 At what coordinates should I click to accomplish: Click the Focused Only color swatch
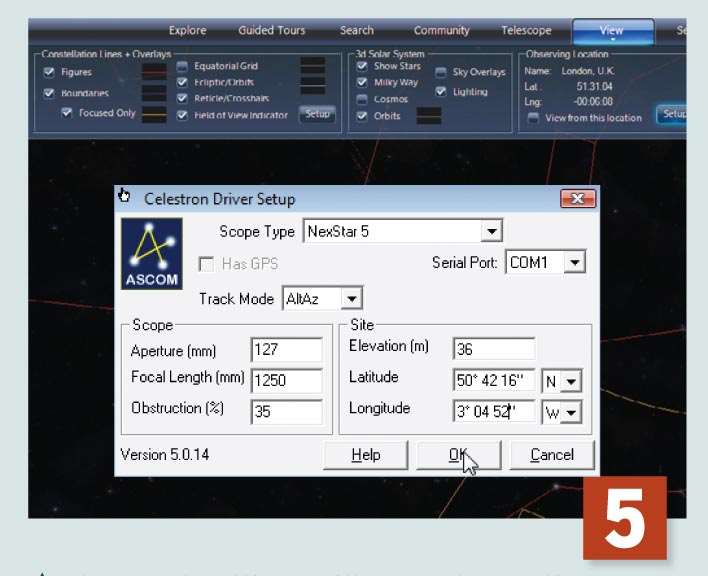154,114
